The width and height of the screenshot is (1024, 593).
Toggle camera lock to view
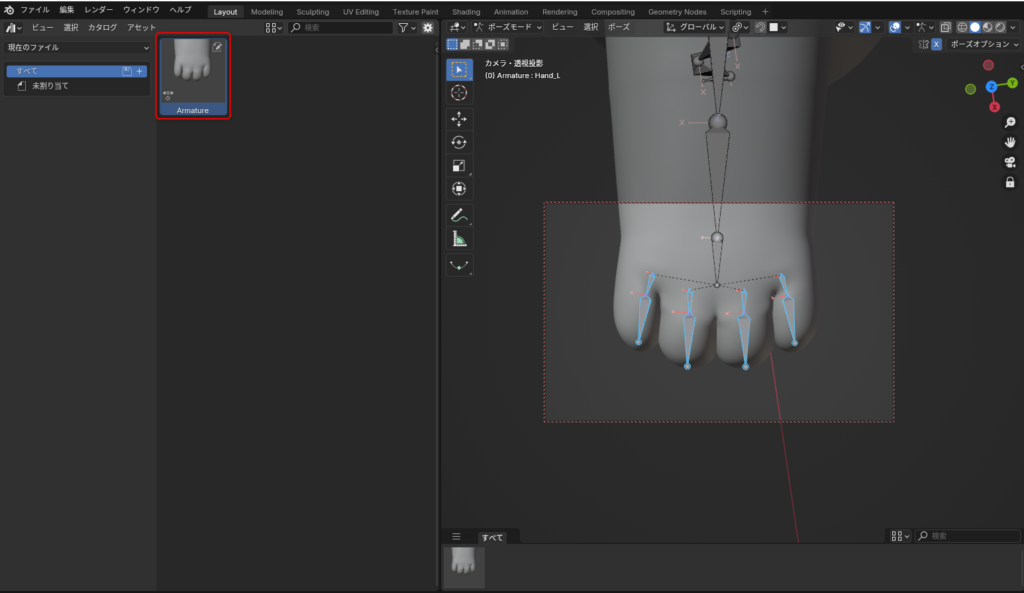pyautogui.click(x=1010, y=183)
